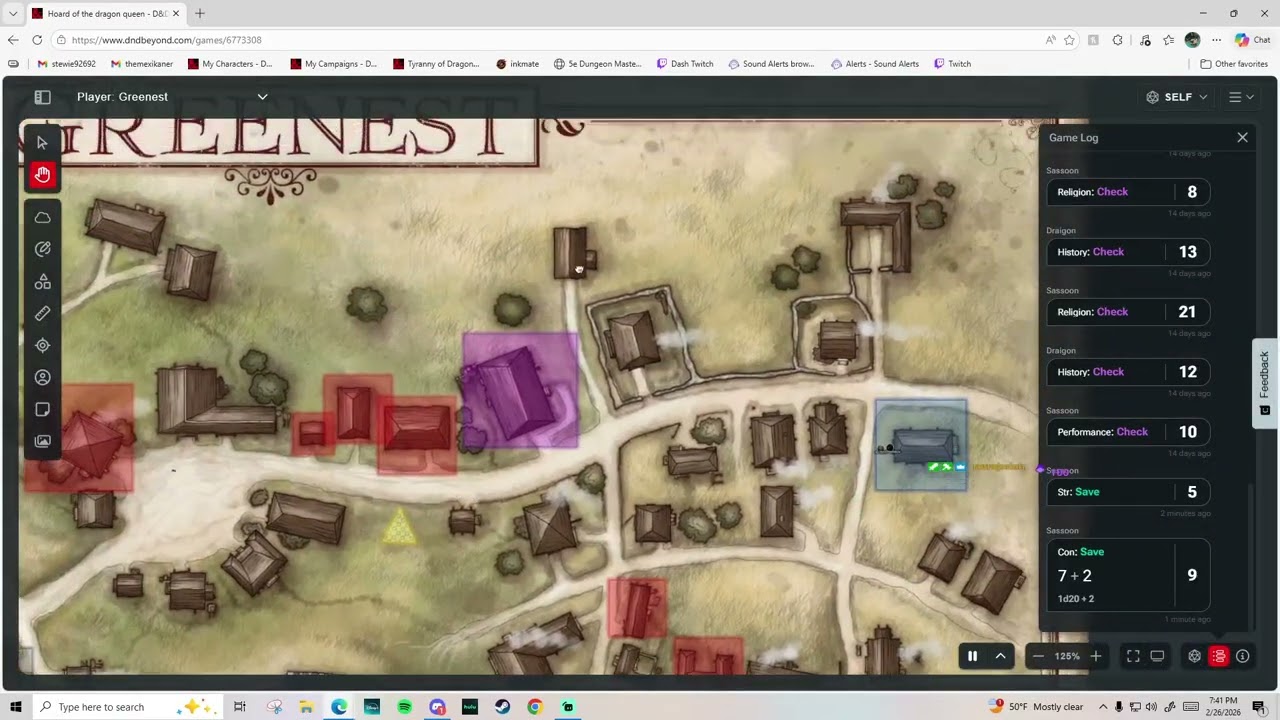Select the target ping tool
The image size is (1280, 720).
(x=42, y=345)
